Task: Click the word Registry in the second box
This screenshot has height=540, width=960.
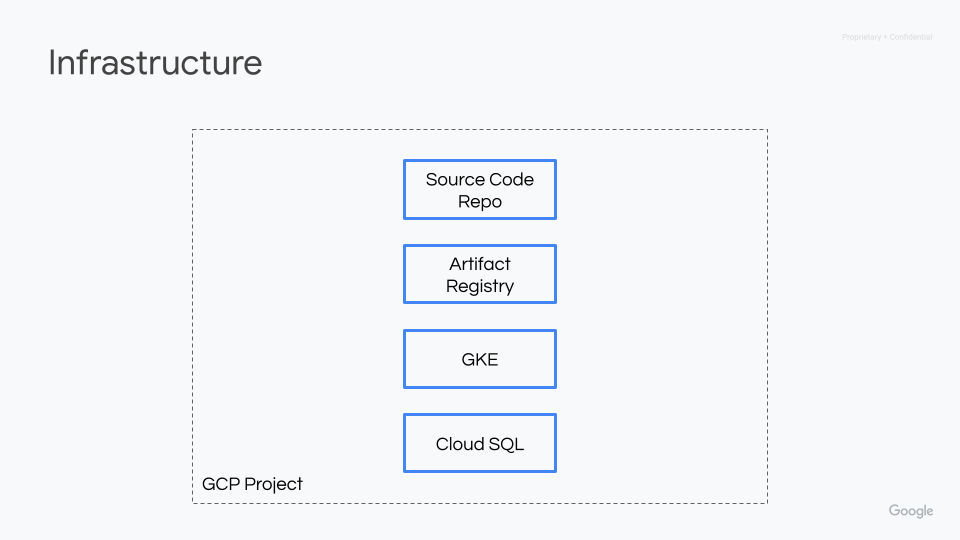Action: point(480,286)
